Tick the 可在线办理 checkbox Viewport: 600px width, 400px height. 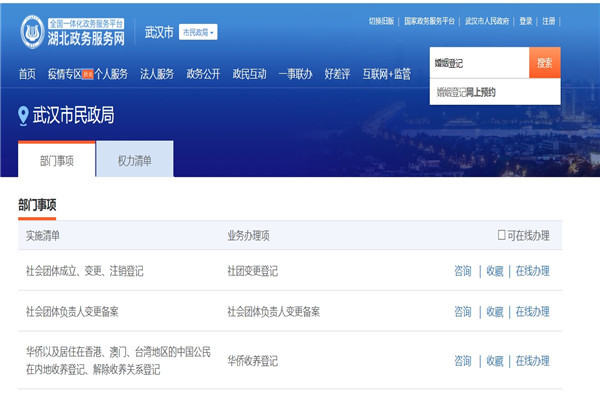coord(501,235)
